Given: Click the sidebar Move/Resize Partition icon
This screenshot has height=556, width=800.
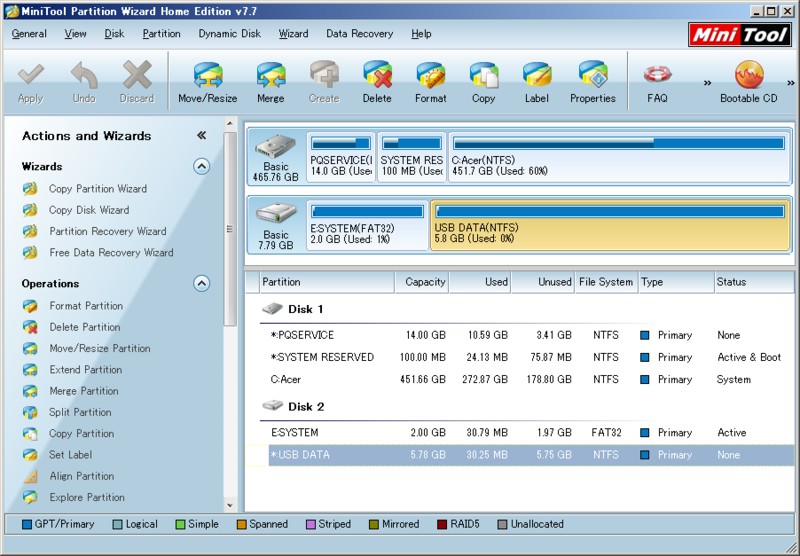Looking at the screenshot, I should point(30,348).
